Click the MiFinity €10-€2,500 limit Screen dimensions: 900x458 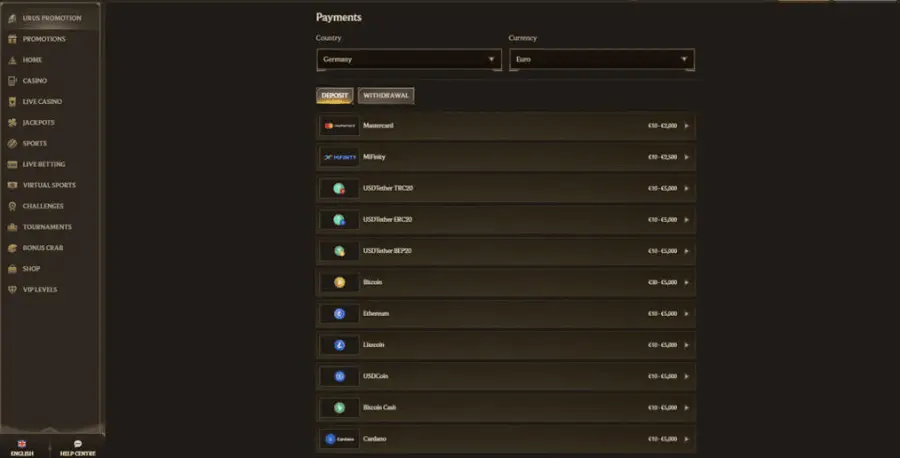[x=662, y=157]
